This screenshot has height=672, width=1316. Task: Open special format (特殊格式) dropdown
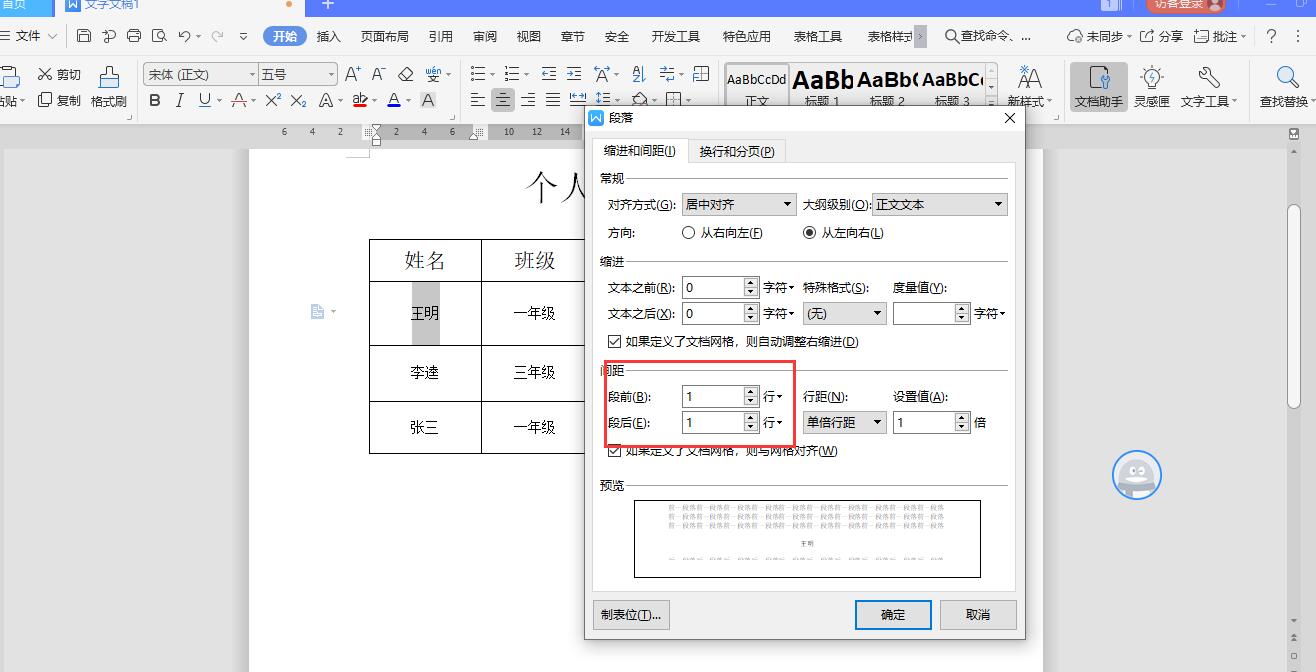tap(845, 313)
